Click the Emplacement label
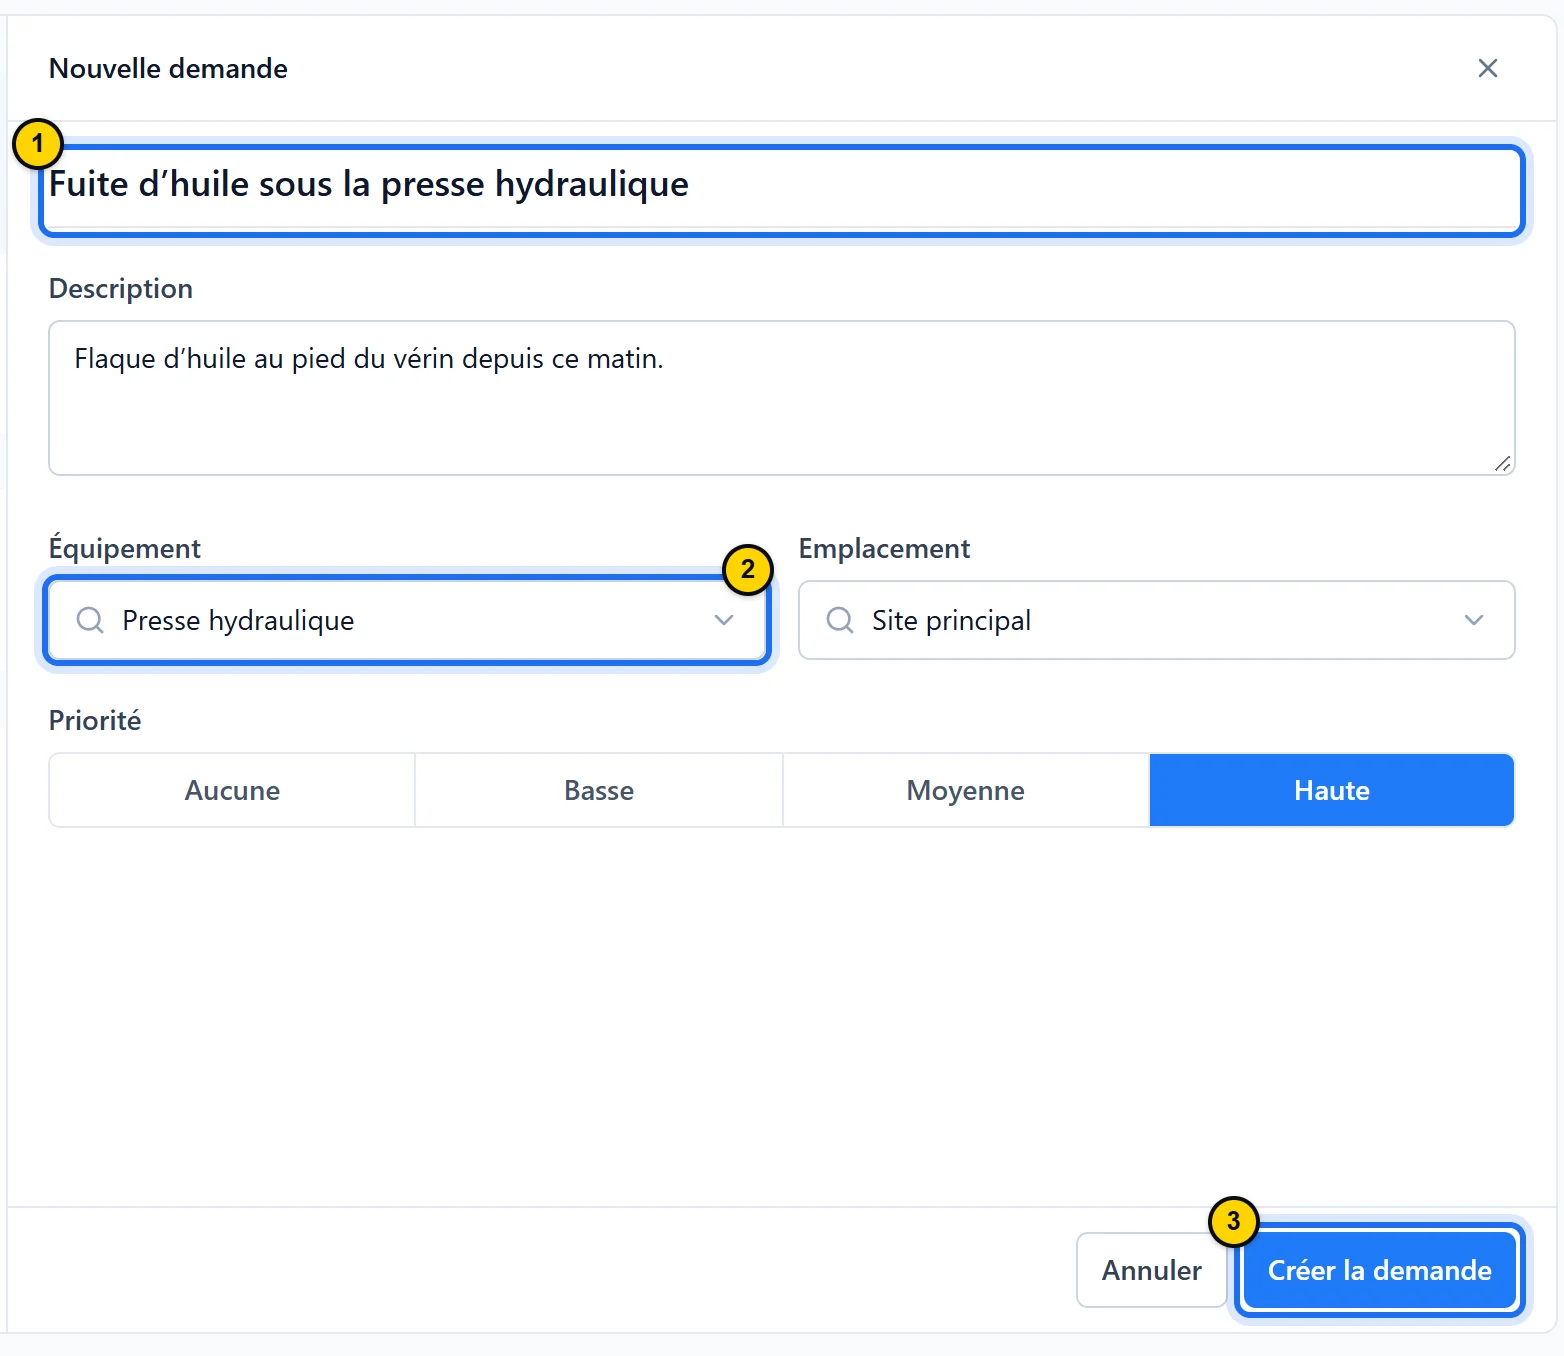Screen dimensions: 1564x1356 884,549
